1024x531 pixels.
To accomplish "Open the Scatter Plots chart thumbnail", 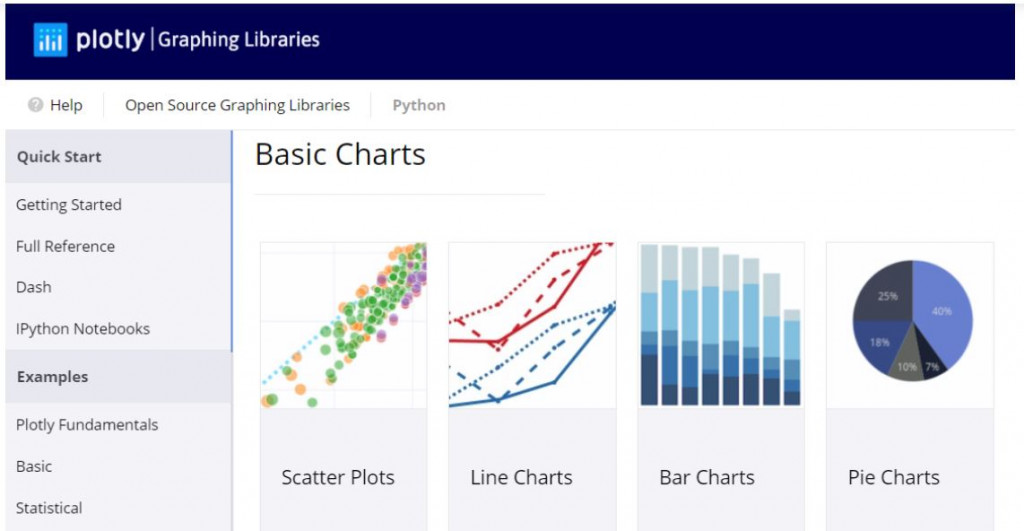I will pos(343,325).
